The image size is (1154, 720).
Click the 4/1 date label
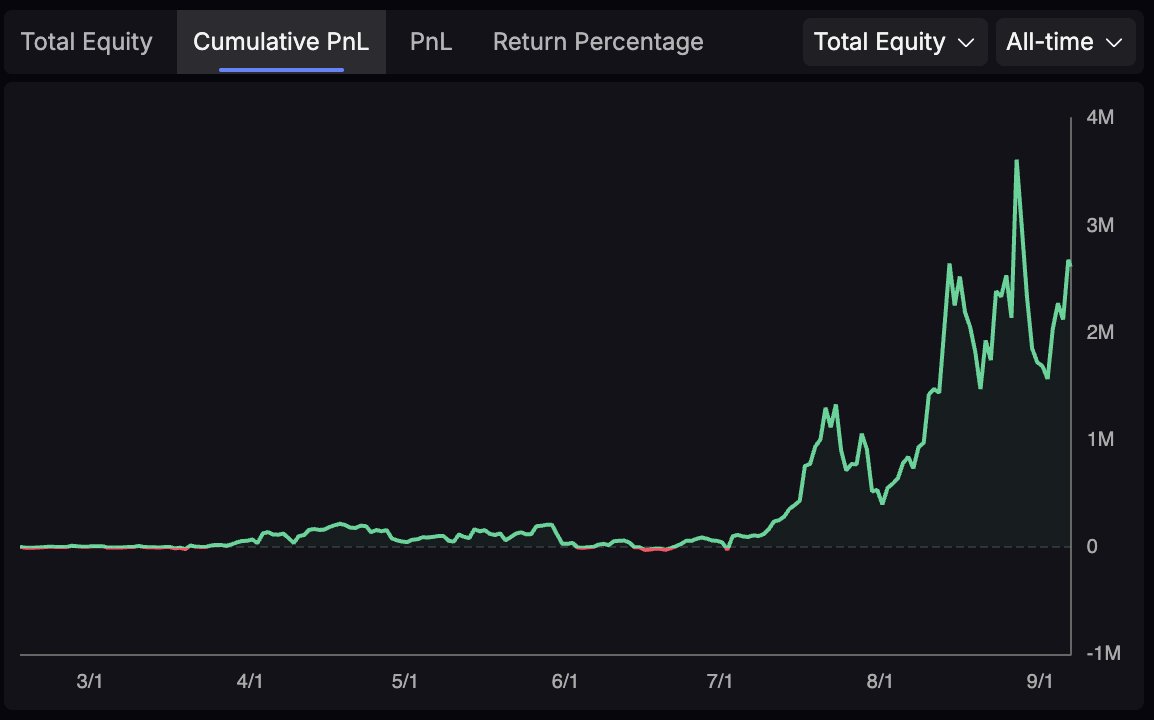[249, 681]
